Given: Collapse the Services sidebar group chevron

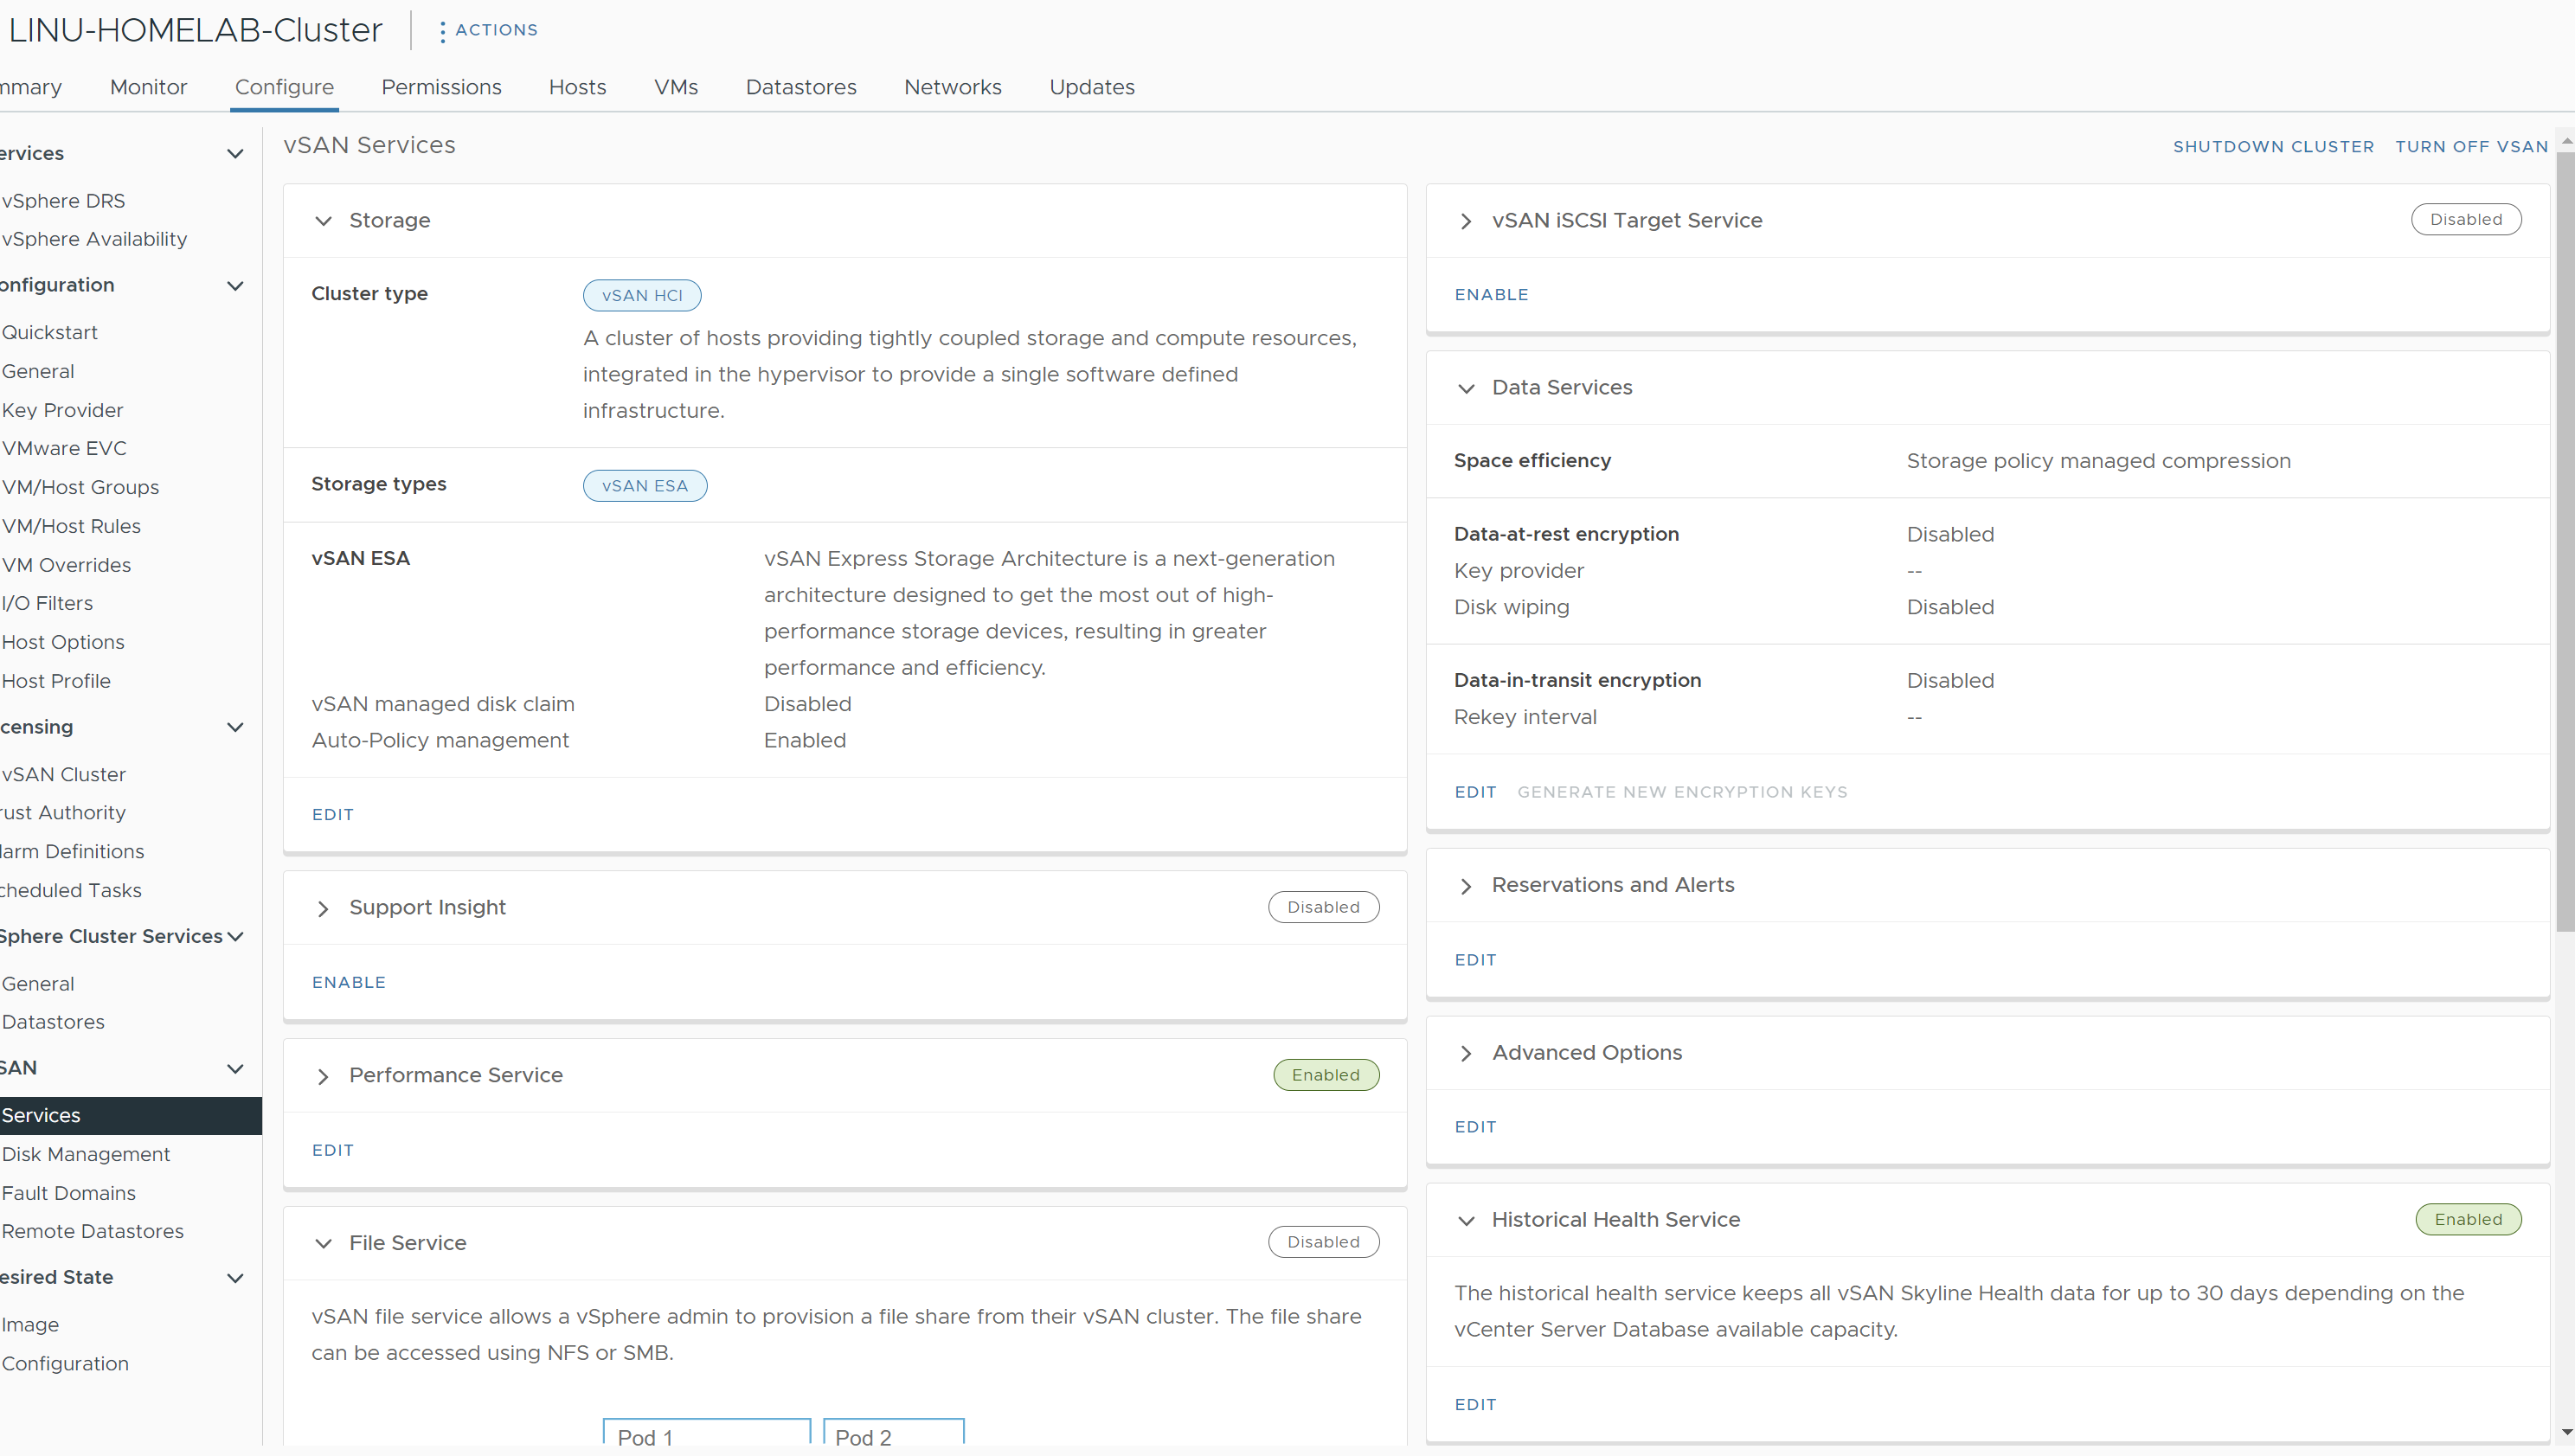Looking at the screenshot, I should (235, 154).
